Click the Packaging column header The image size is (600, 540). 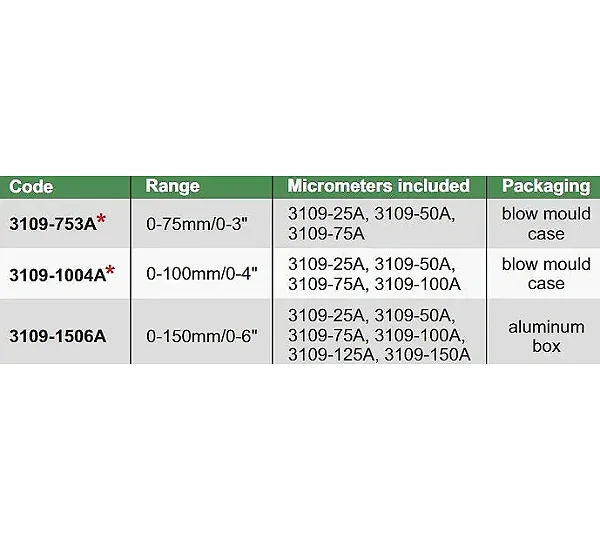click(546, 186)
